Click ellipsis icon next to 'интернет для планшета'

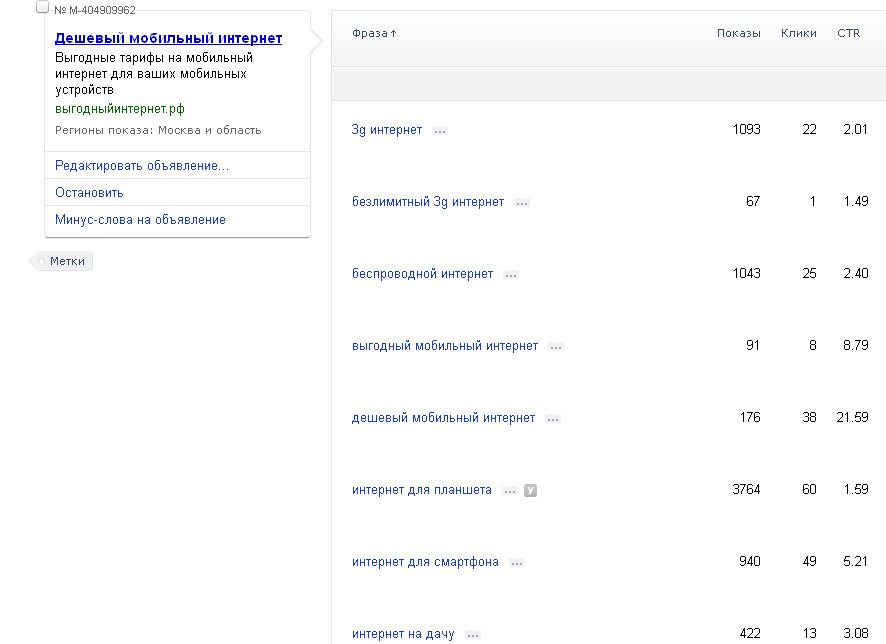(x=510, y=491)
